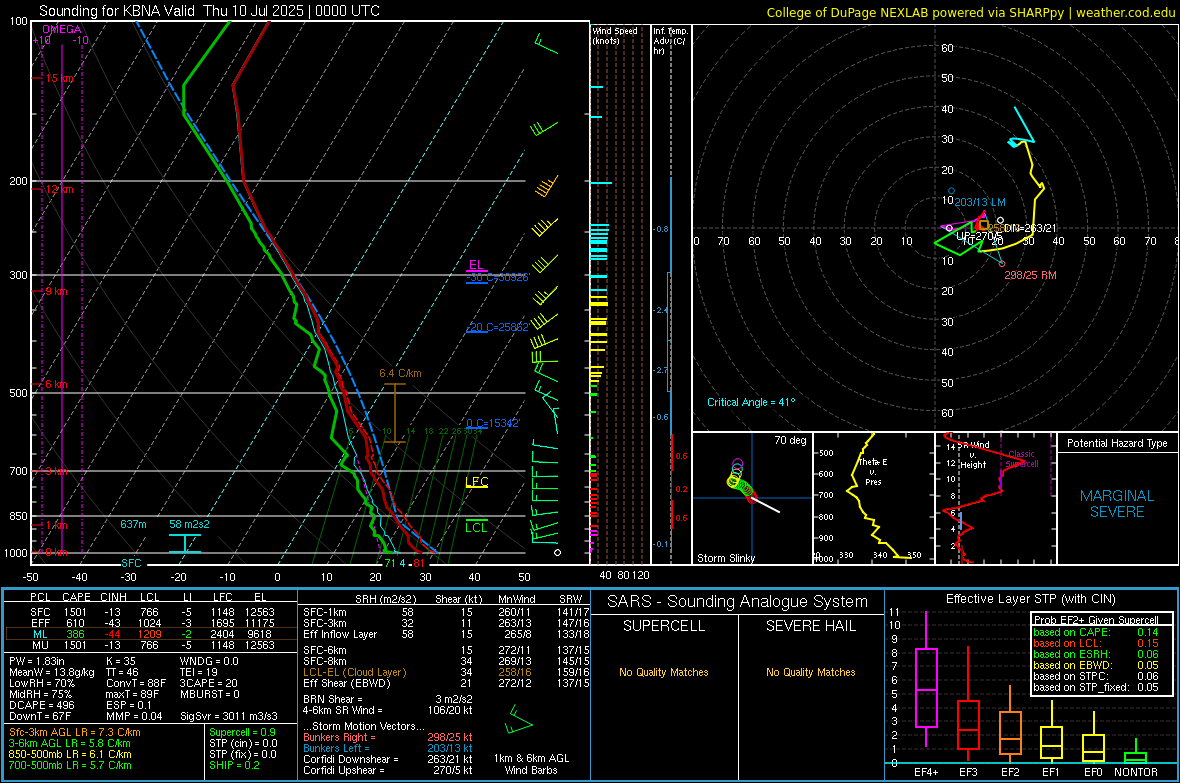Viewport: 1180px width, 783px height.
Task: Click the 'Classic Supercell' magenta label
Action: coord(1022,459)
